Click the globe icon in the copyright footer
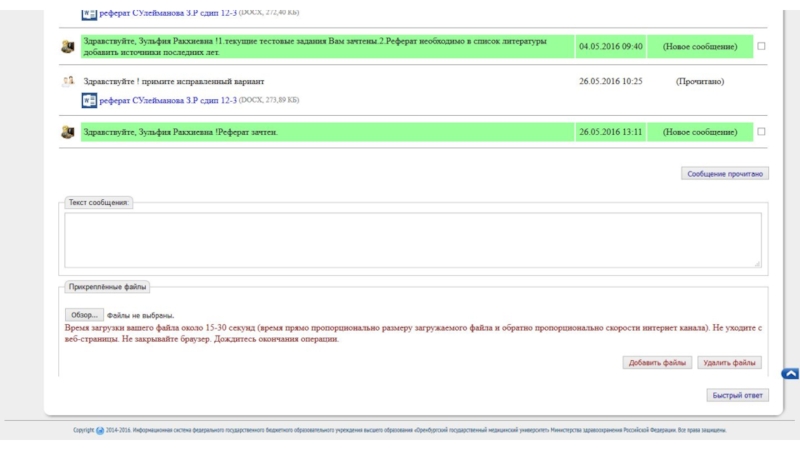The width and height of the screenshot is (800, 450). [100, 431]
